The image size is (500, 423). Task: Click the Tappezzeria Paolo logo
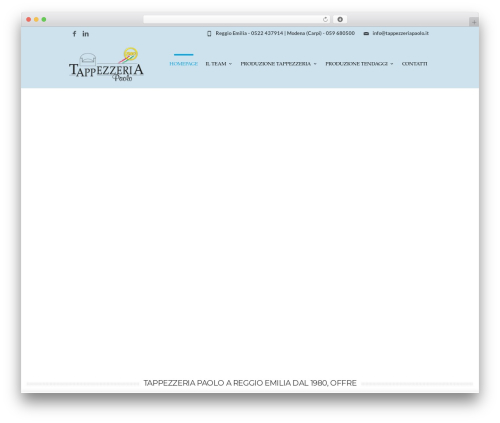point(106,65)
